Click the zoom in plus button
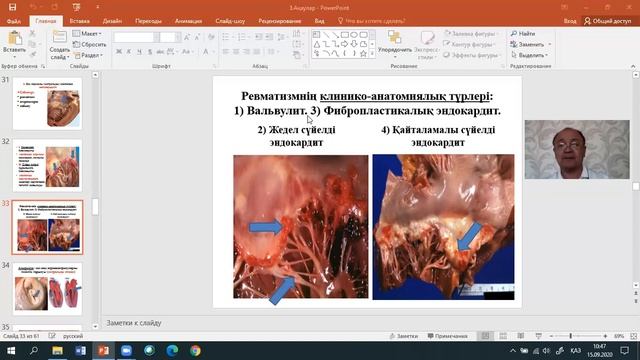This screenshot has height=360, width=640. [605, 336]
